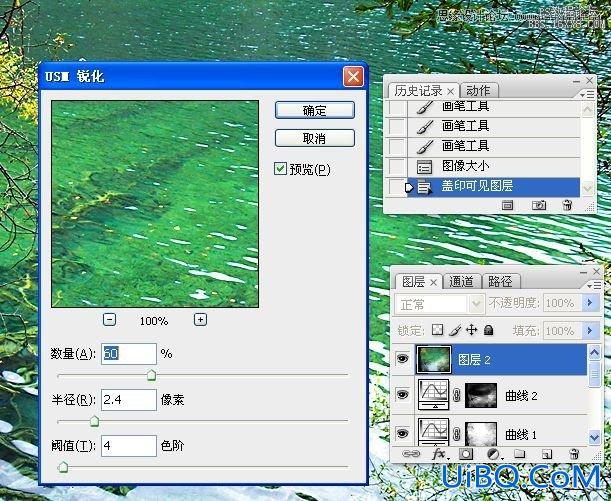The image size is (611, 501).
Task: Click the 阈值 threshold slider handle
Action: 63,466
